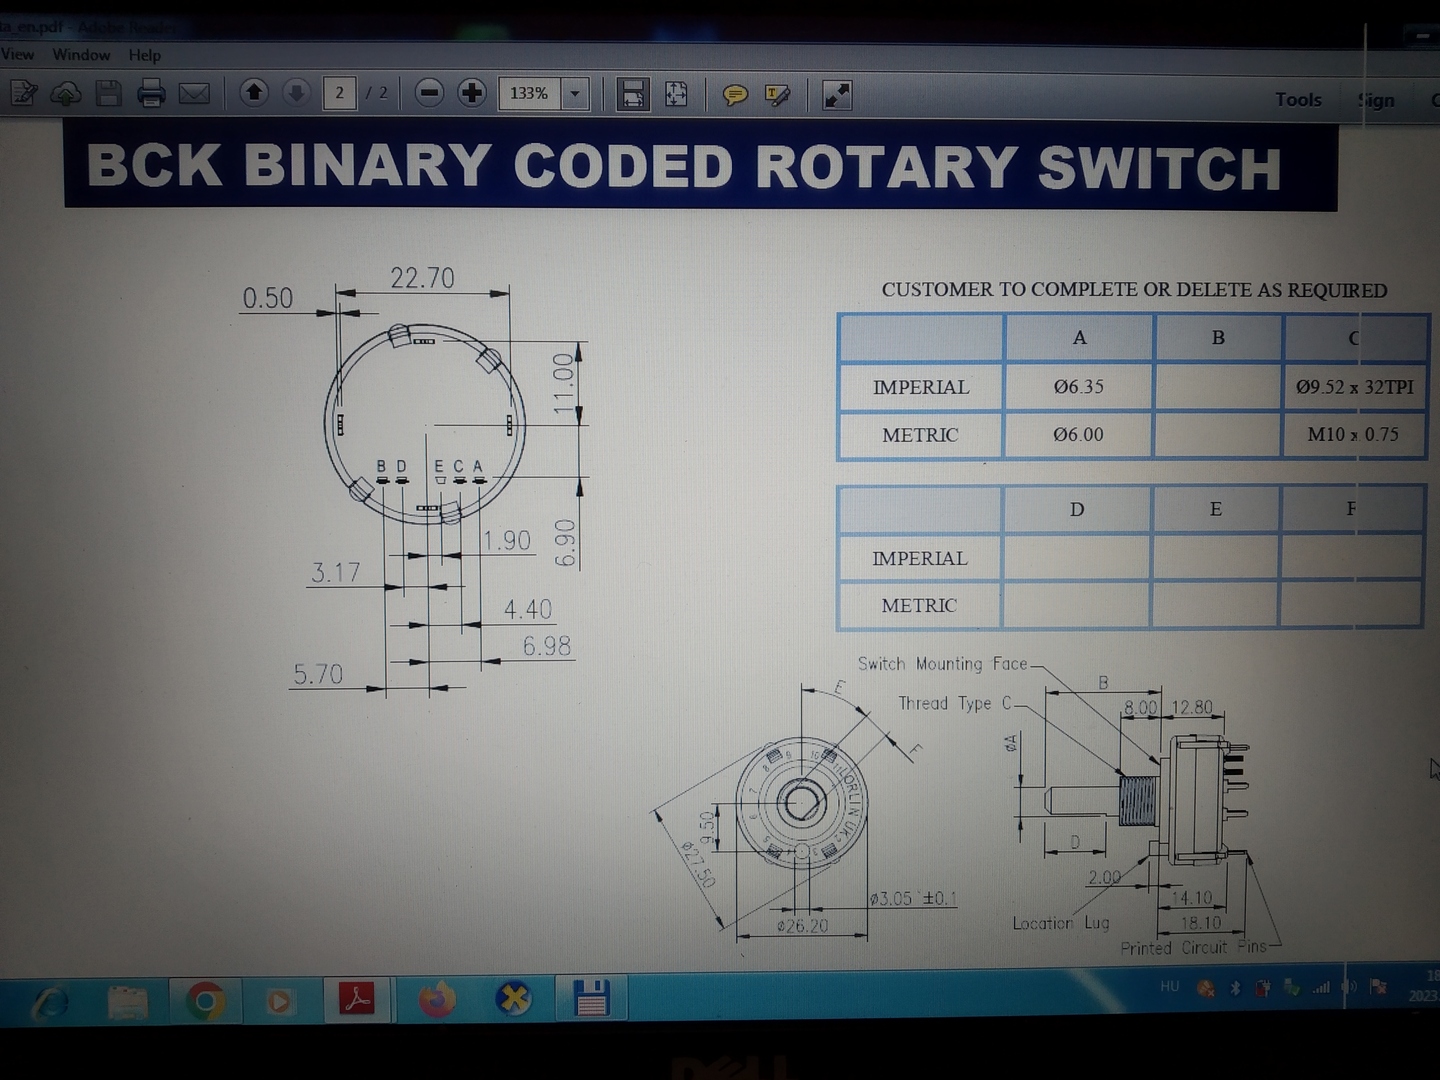The width and height of the screenshot is (1440, 1080).
Task: Click the BCK BINARY CODED ROTARY SWITCH title
Action: click(x=684, y=166)
